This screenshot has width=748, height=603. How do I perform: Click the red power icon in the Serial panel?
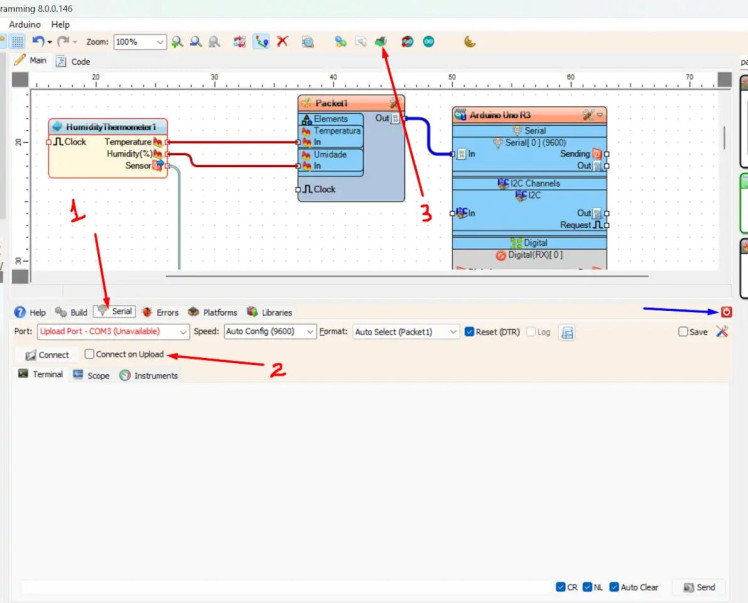pyautogui.click(x=726, y=312)
